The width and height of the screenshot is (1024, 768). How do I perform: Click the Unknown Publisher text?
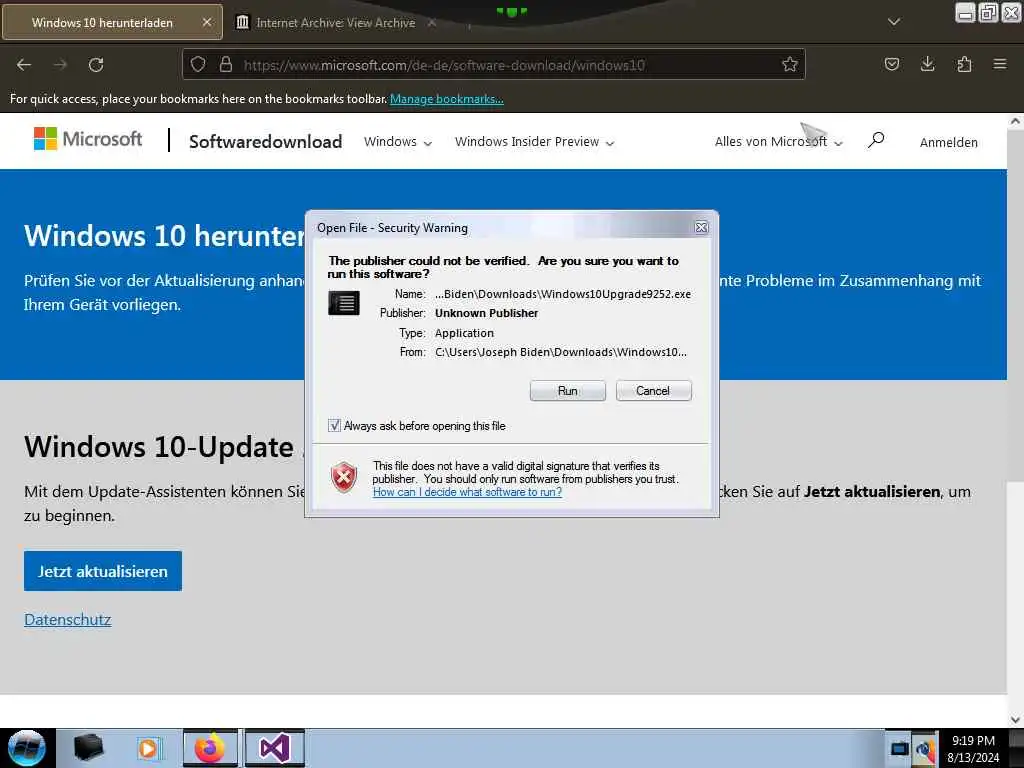(487, 313)
